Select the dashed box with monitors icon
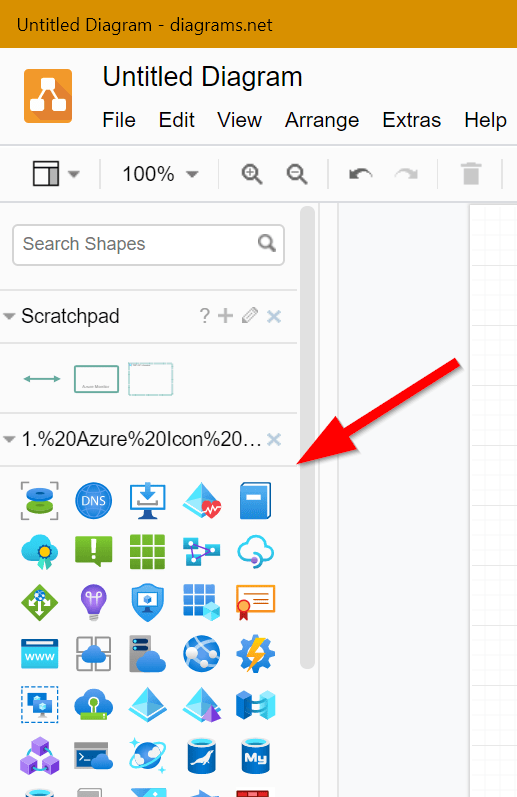Image resolution: width=517 pixels, height=797 pixels. [40, 704]
